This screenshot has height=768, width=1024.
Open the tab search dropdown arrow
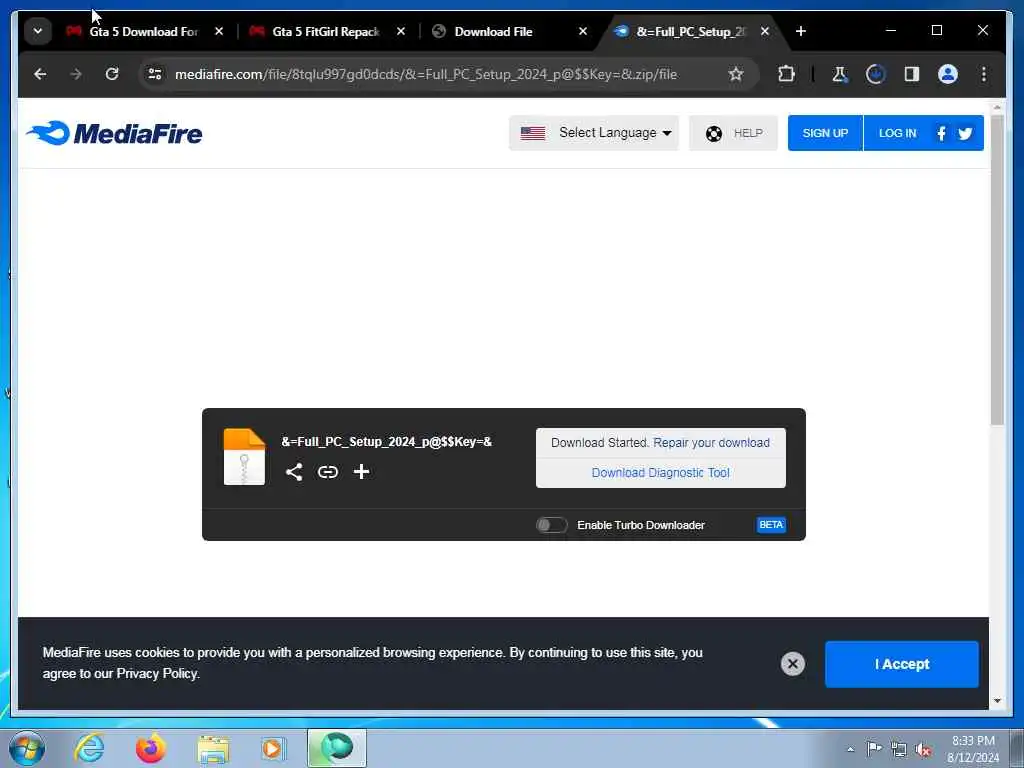pos(38,31)
